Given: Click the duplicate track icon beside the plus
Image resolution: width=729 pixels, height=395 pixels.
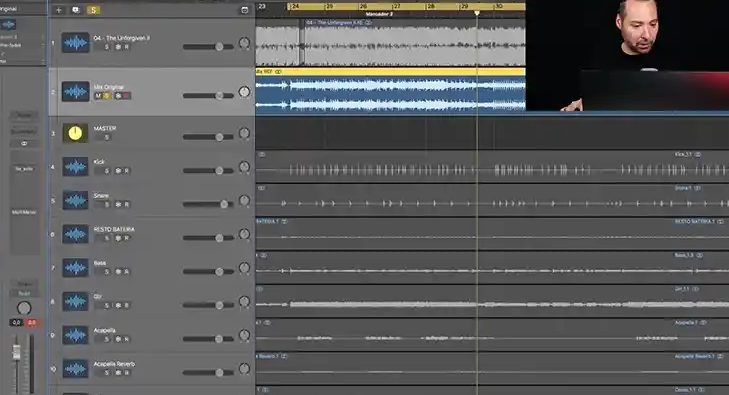Looking at the screenshot, I should tap(76, 10).
